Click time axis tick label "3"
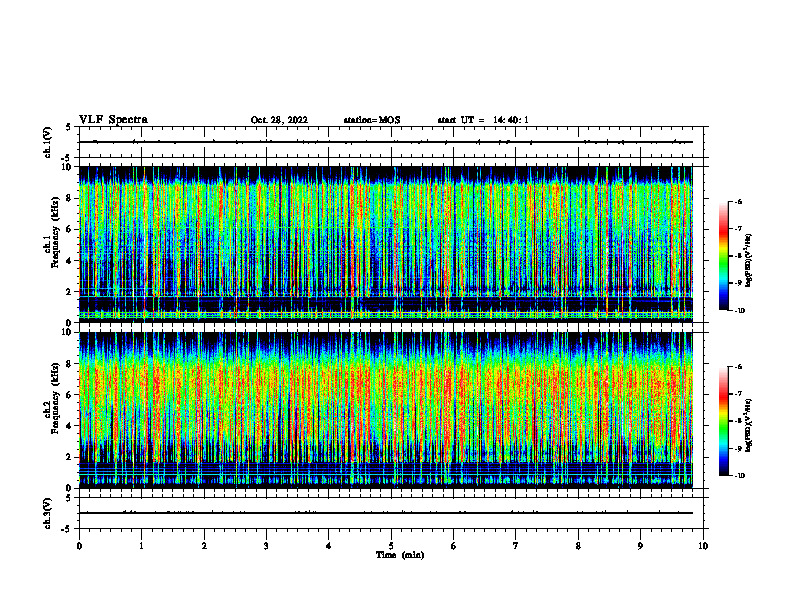The image size is (792, 612). tap(266, 546)
